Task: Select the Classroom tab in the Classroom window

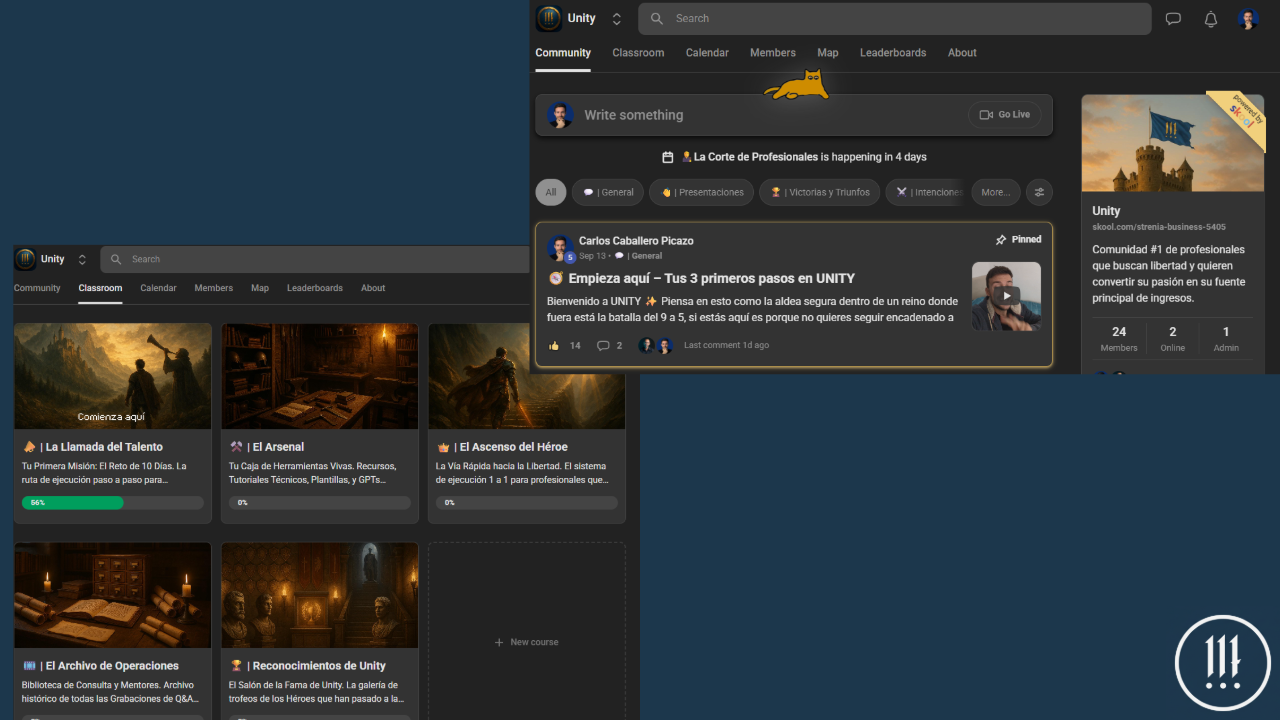Action: (x=100, y=288)
